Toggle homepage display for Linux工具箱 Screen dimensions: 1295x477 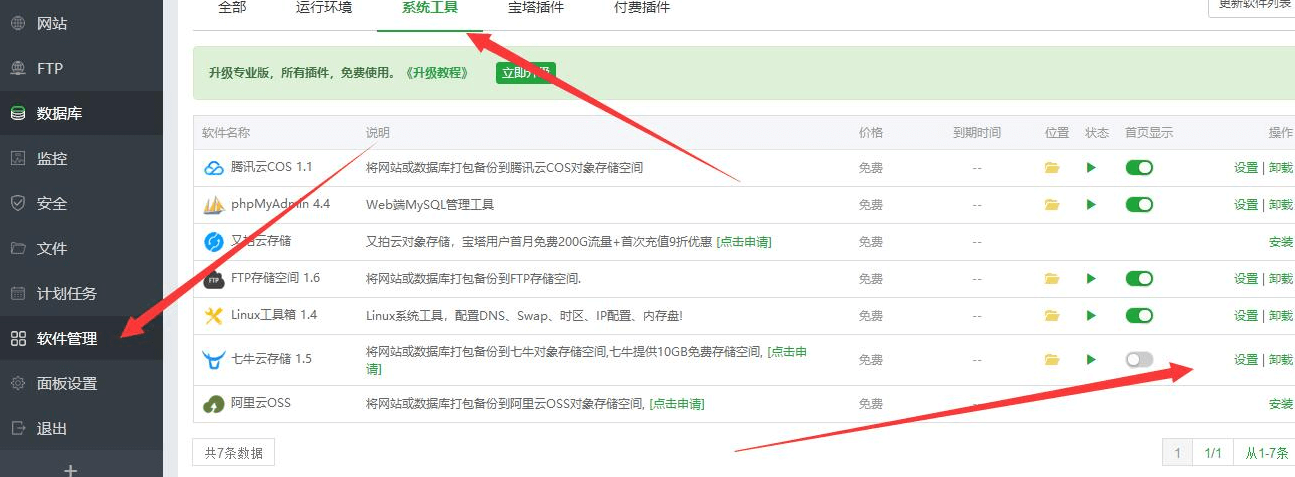[1139, 316]
